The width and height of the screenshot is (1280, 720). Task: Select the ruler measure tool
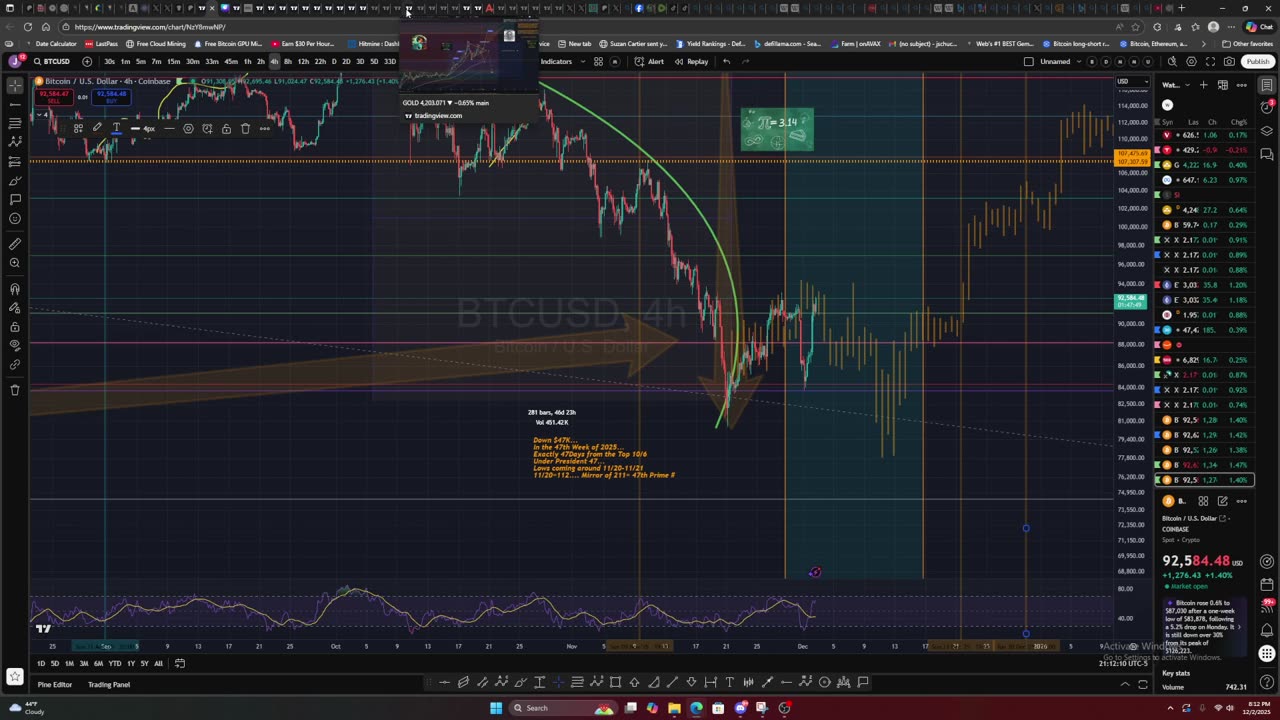click(14, 244)
